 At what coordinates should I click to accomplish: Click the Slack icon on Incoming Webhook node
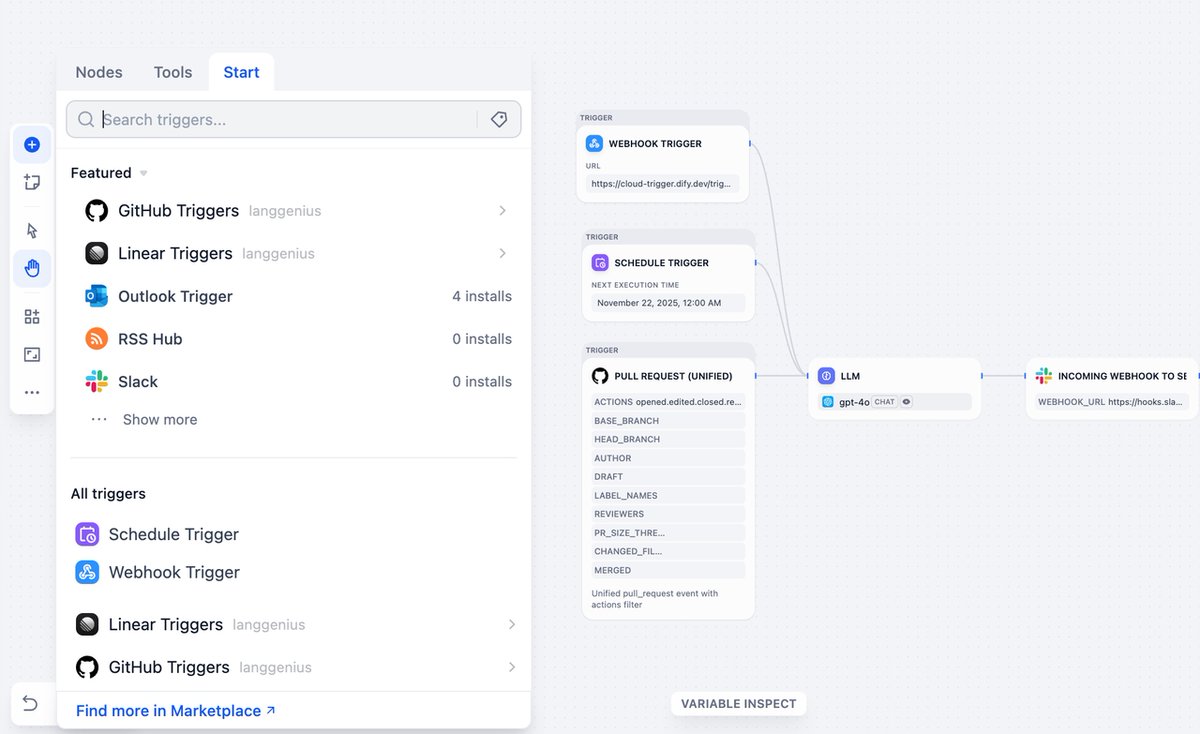click(1044, 376)
